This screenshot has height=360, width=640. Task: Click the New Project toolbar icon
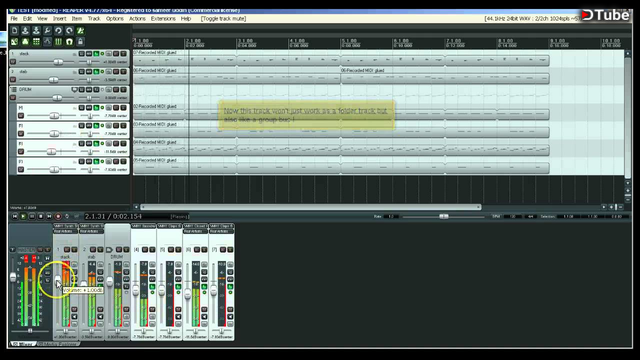(15, 31)
